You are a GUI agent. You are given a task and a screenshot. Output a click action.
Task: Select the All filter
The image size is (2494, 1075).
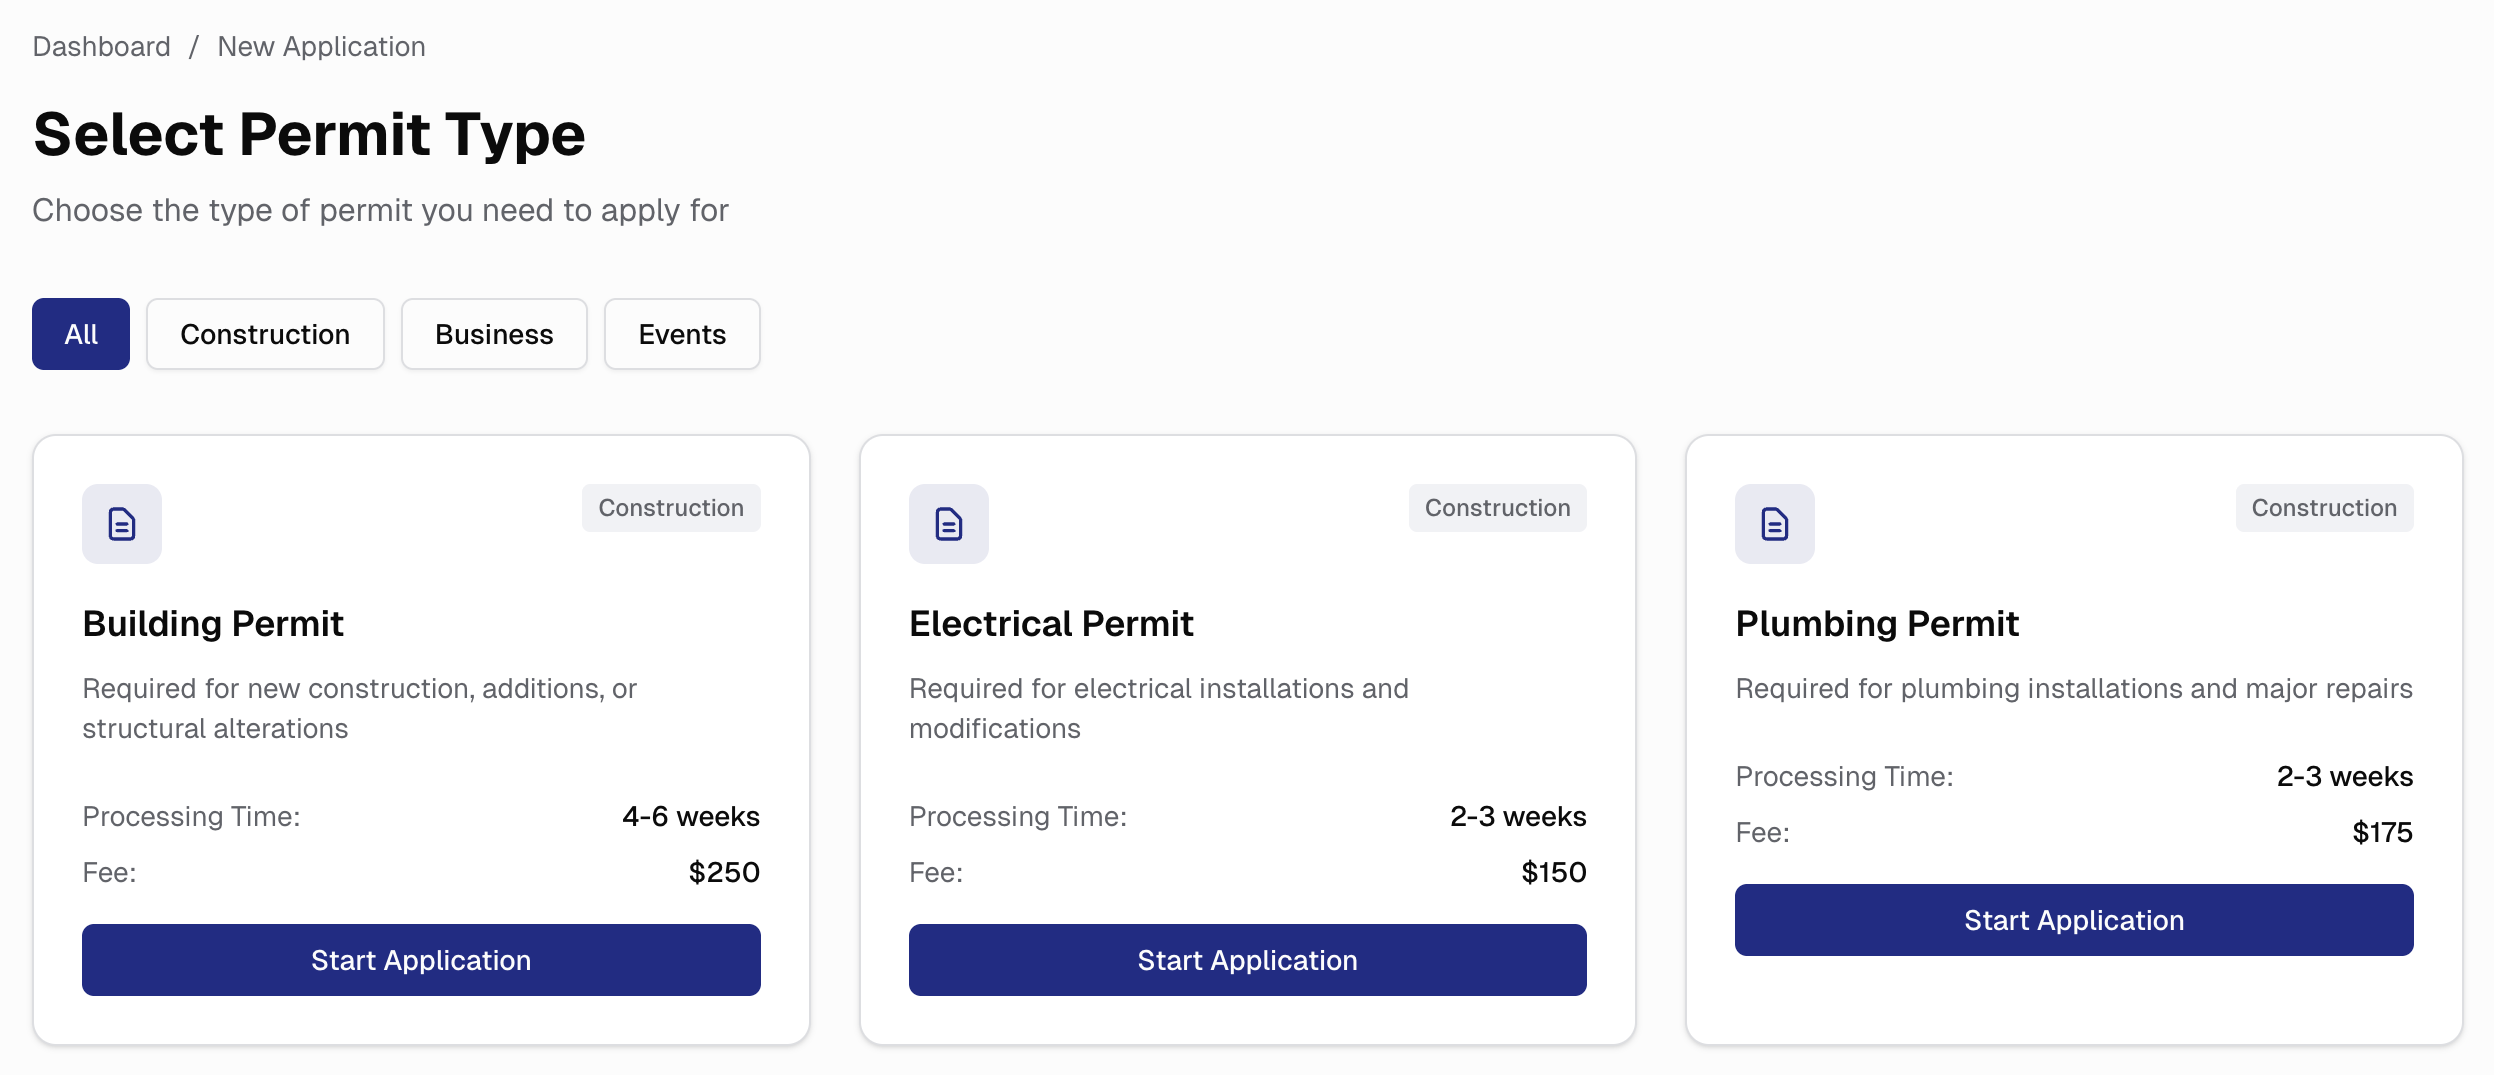[x=81, y=334]
